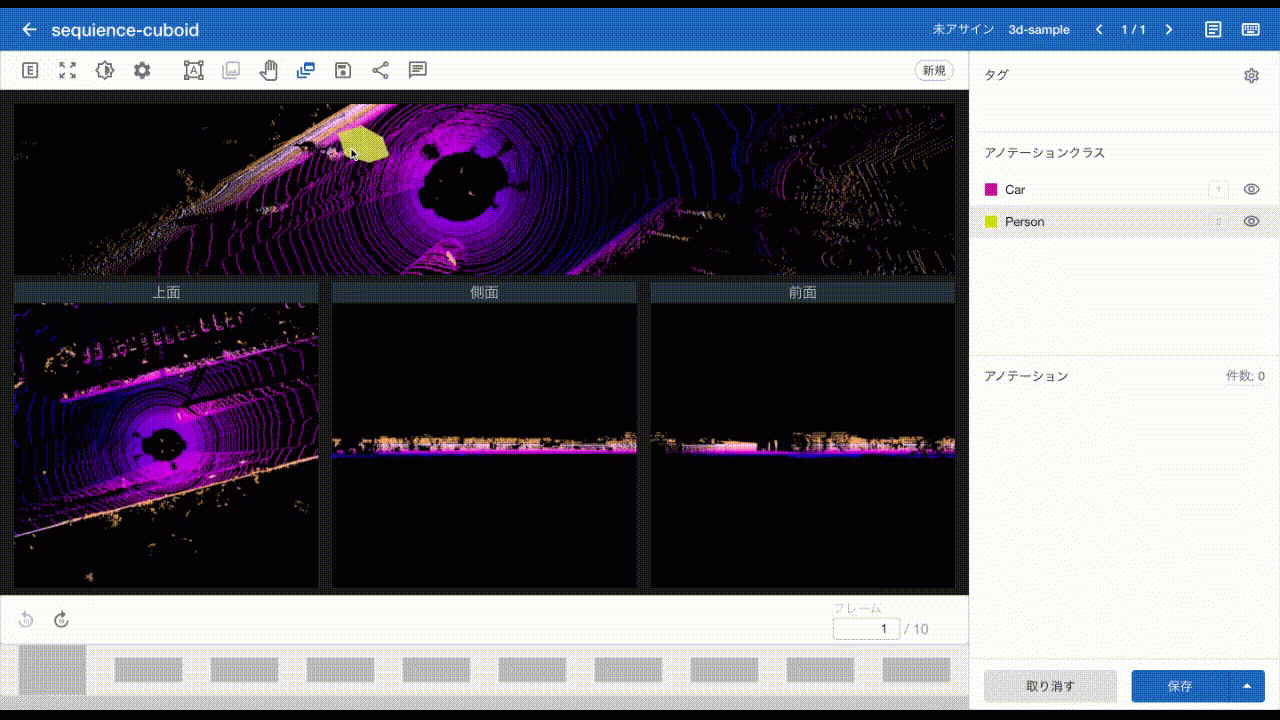Click the sequence-cuboid title text
This screenshot has width=1280, height=720.
[125, 30]
